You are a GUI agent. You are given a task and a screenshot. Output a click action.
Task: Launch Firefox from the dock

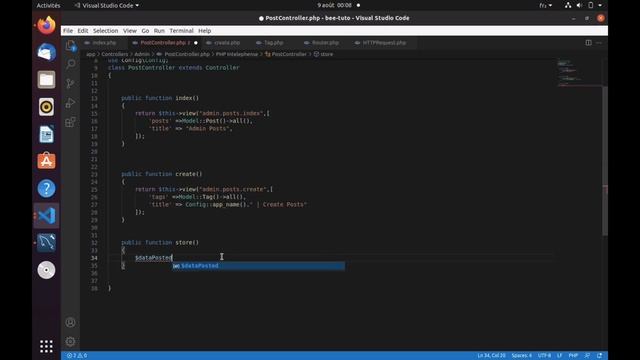[x=47, y=25]
